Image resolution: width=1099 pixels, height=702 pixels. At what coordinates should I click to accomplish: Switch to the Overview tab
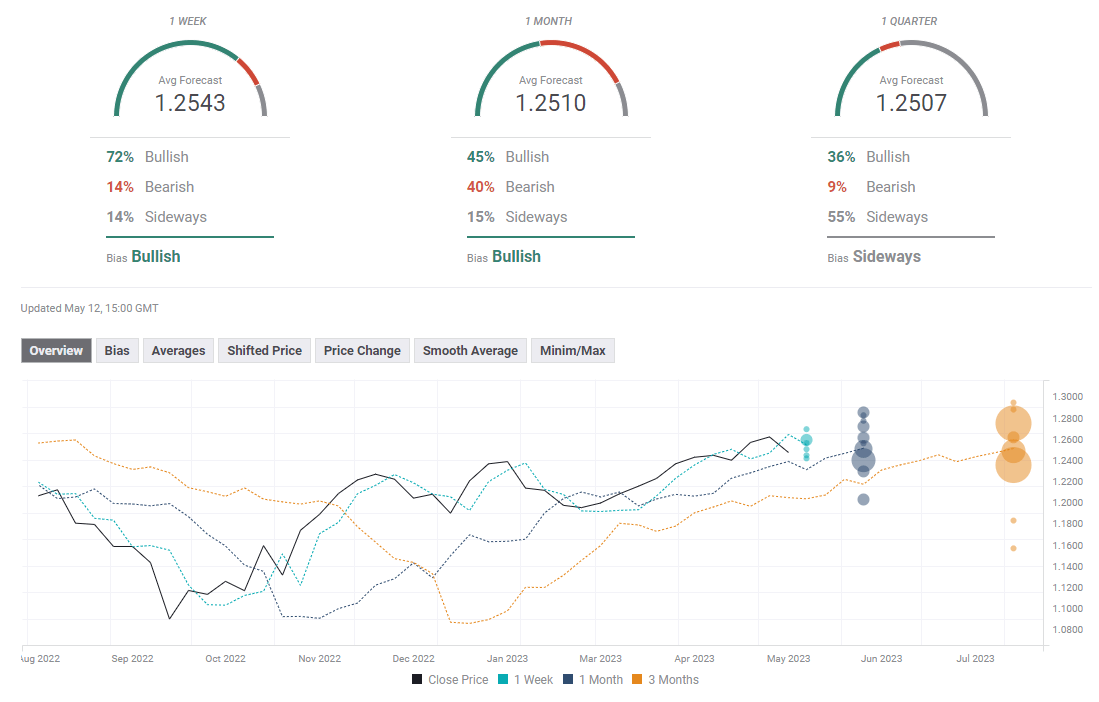click(56, 351)
